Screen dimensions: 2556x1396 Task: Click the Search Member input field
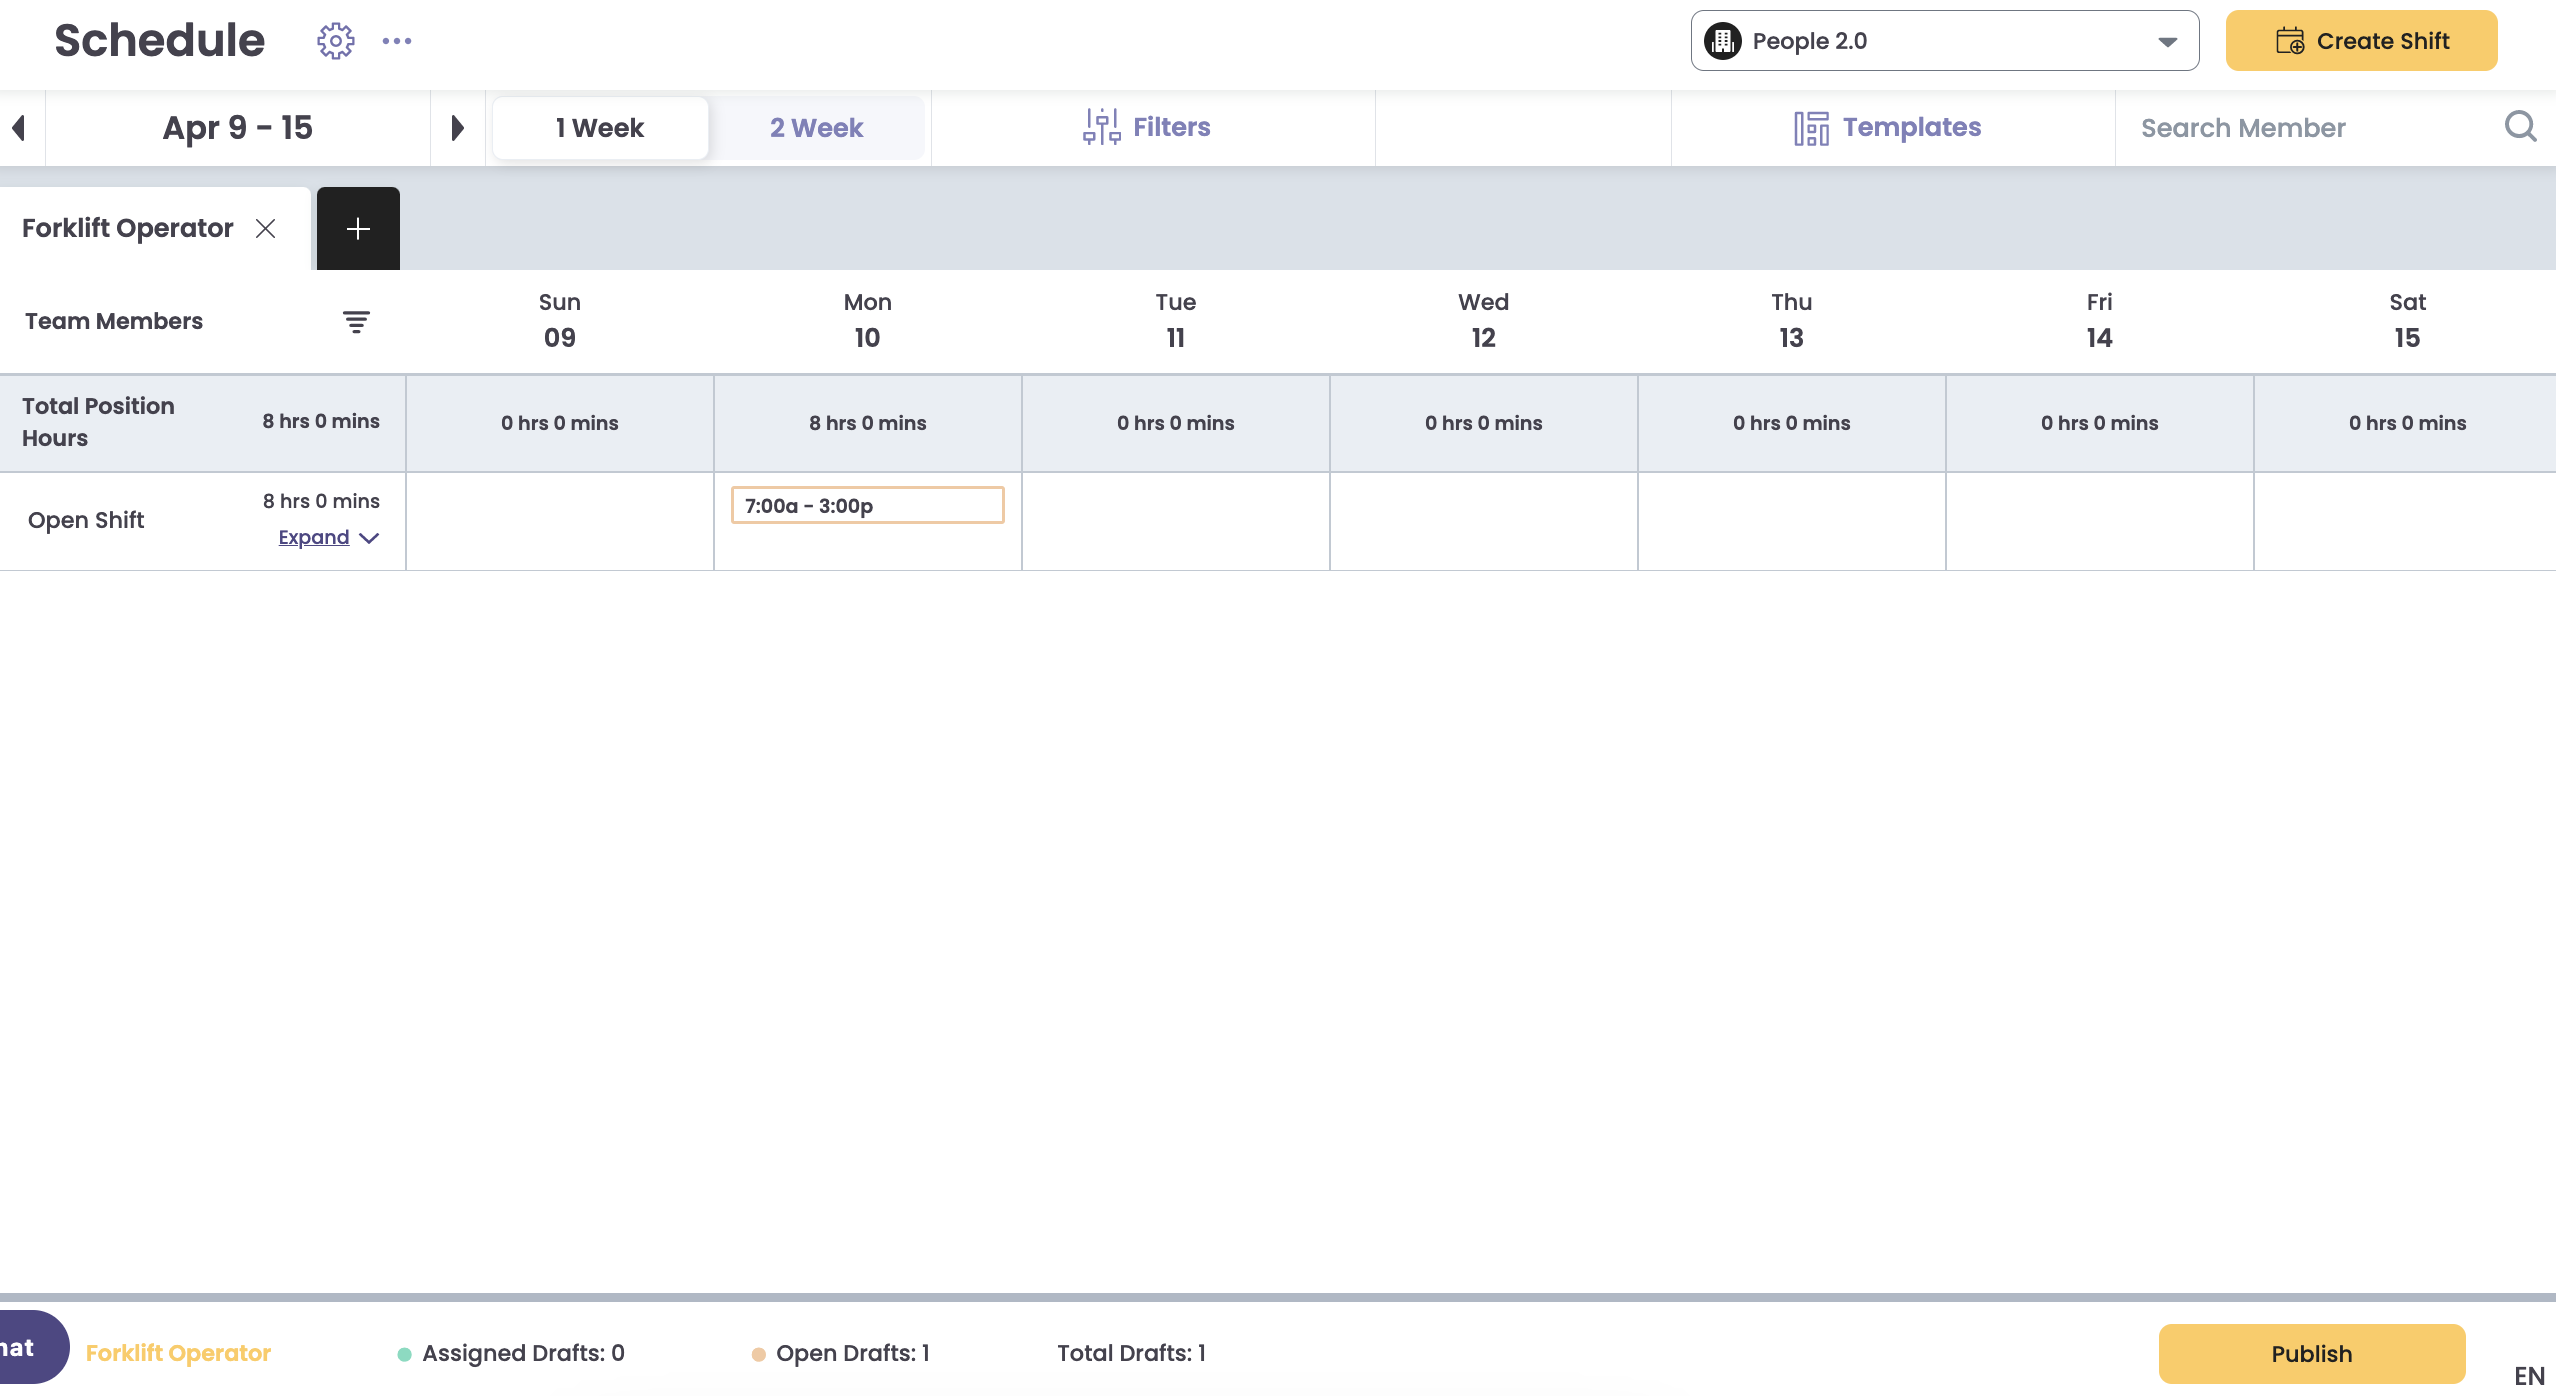[x=2310, y=128]
